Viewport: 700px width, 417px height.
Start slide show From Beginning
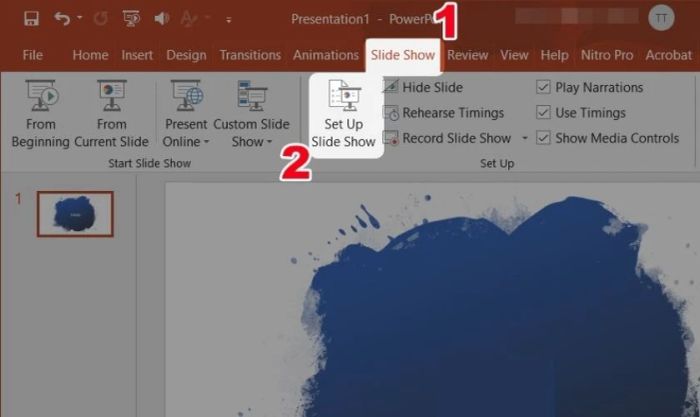point(41,114)
